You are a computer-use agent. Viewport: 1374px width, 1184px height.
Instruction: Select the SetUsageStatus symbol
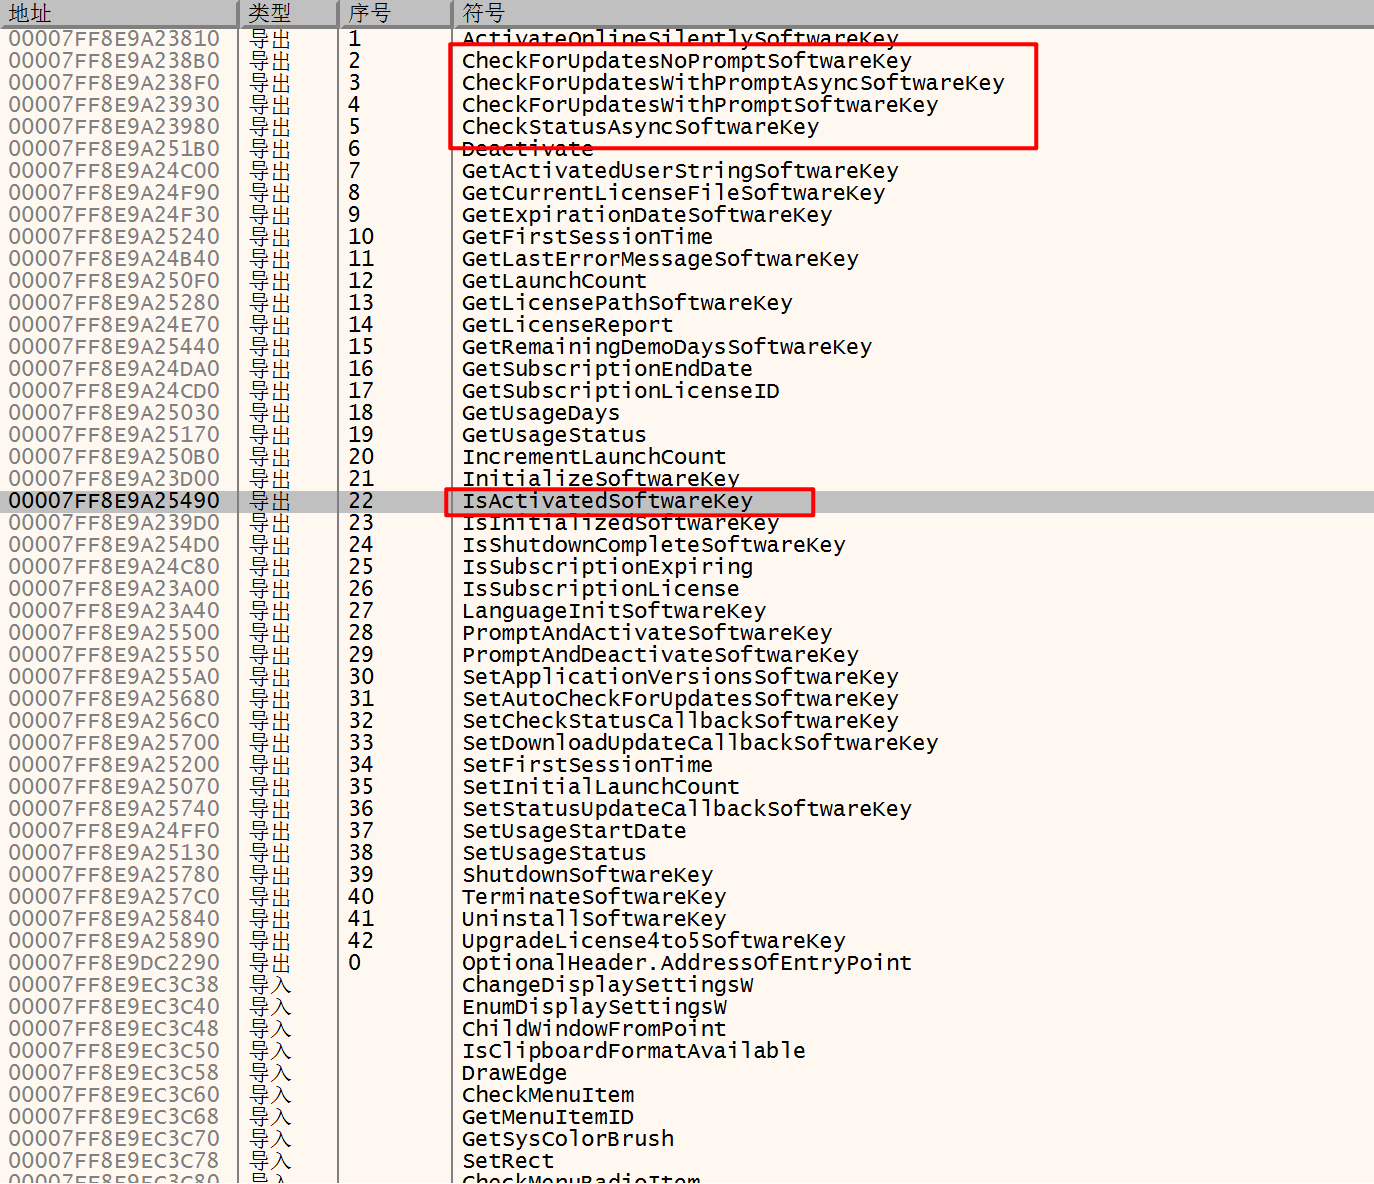(554, 853)
